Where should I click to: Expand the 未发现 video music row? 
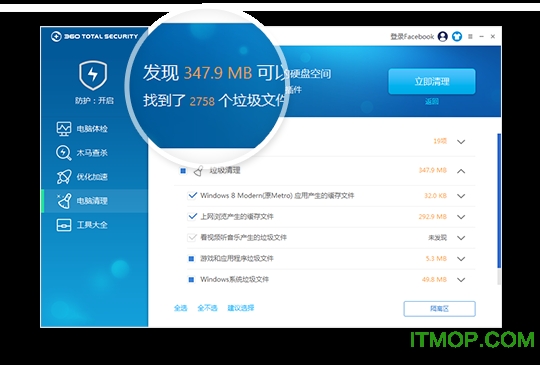[461, 238]
